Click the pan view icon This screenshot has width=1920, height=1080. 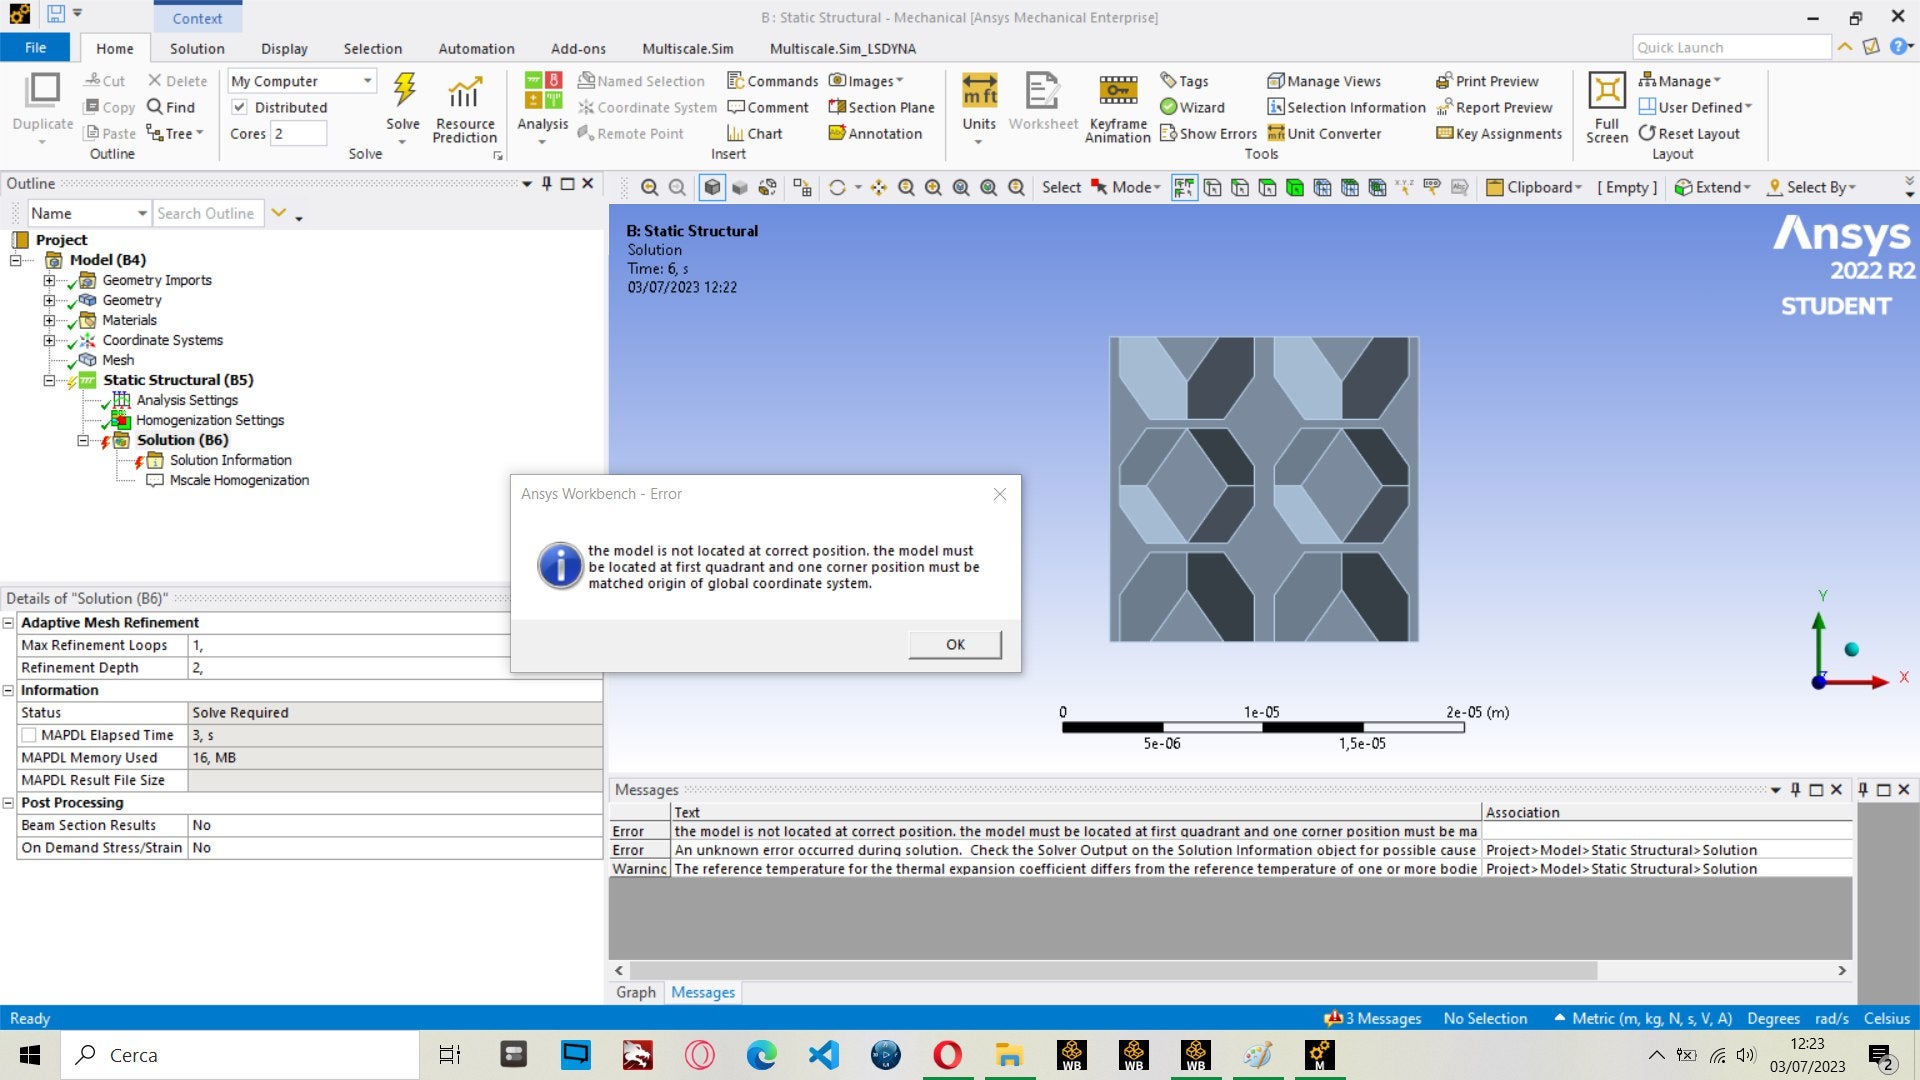(x=879, y=187)
